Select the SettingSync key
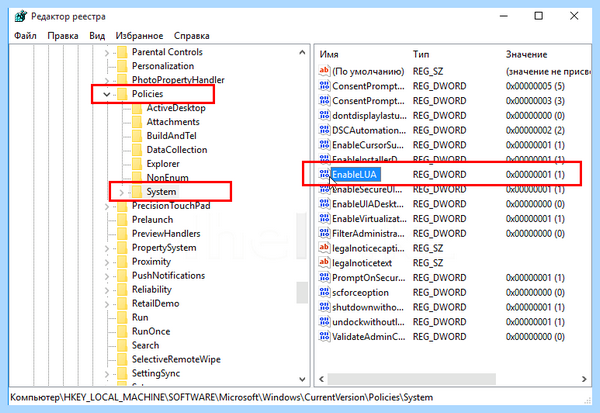 click(156, 373)
